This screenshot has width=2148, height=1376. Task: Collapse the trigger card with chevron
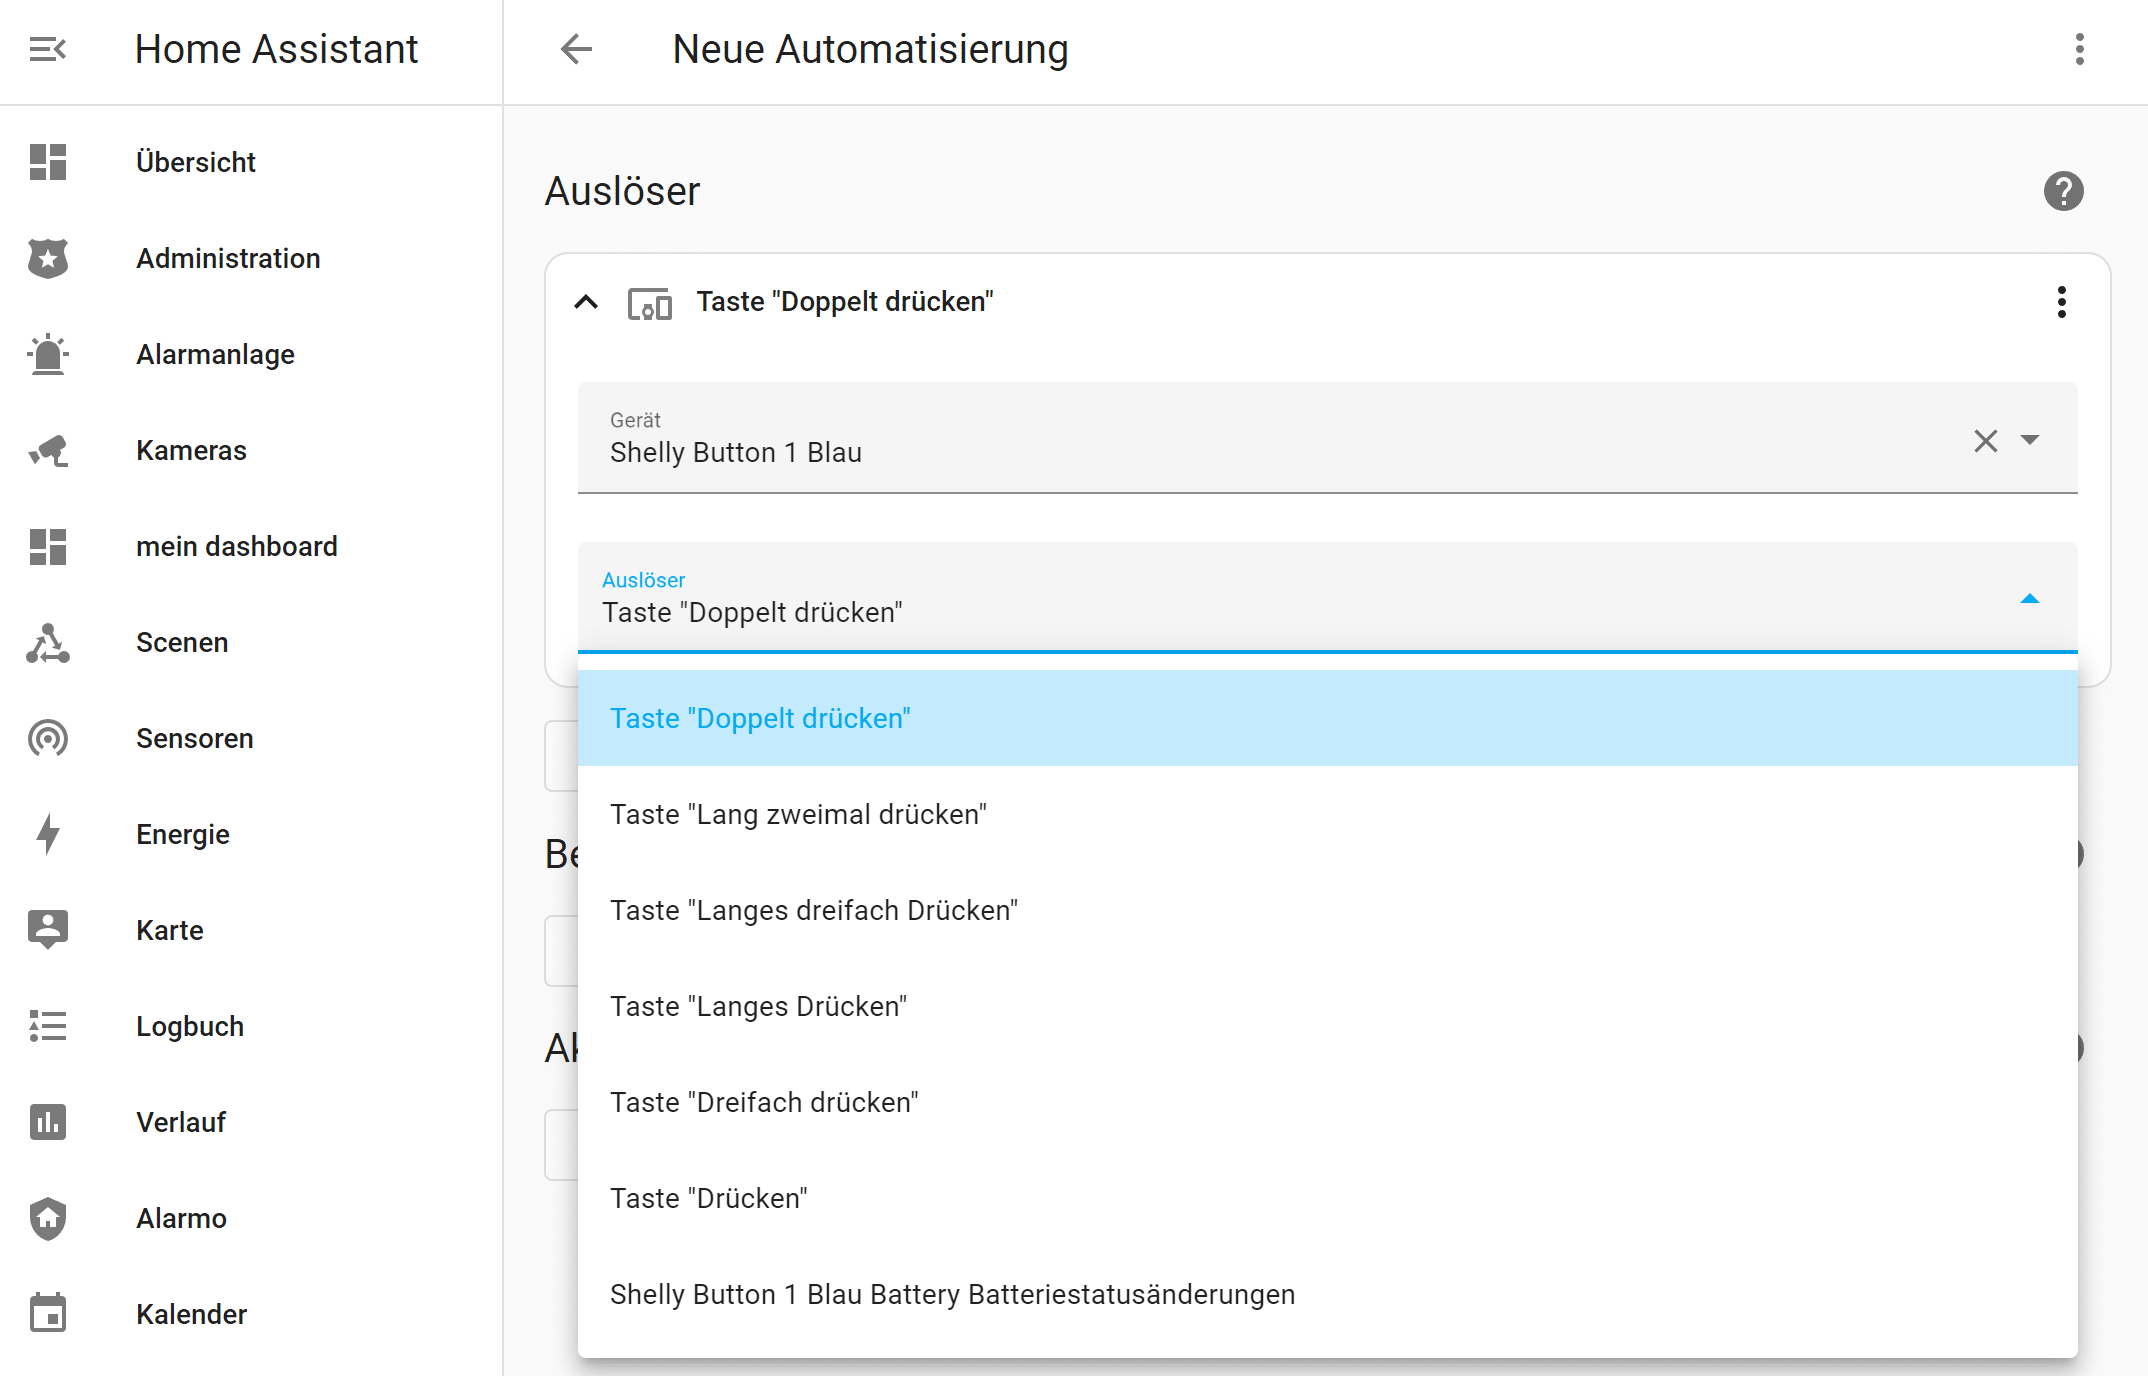(586, 302)
